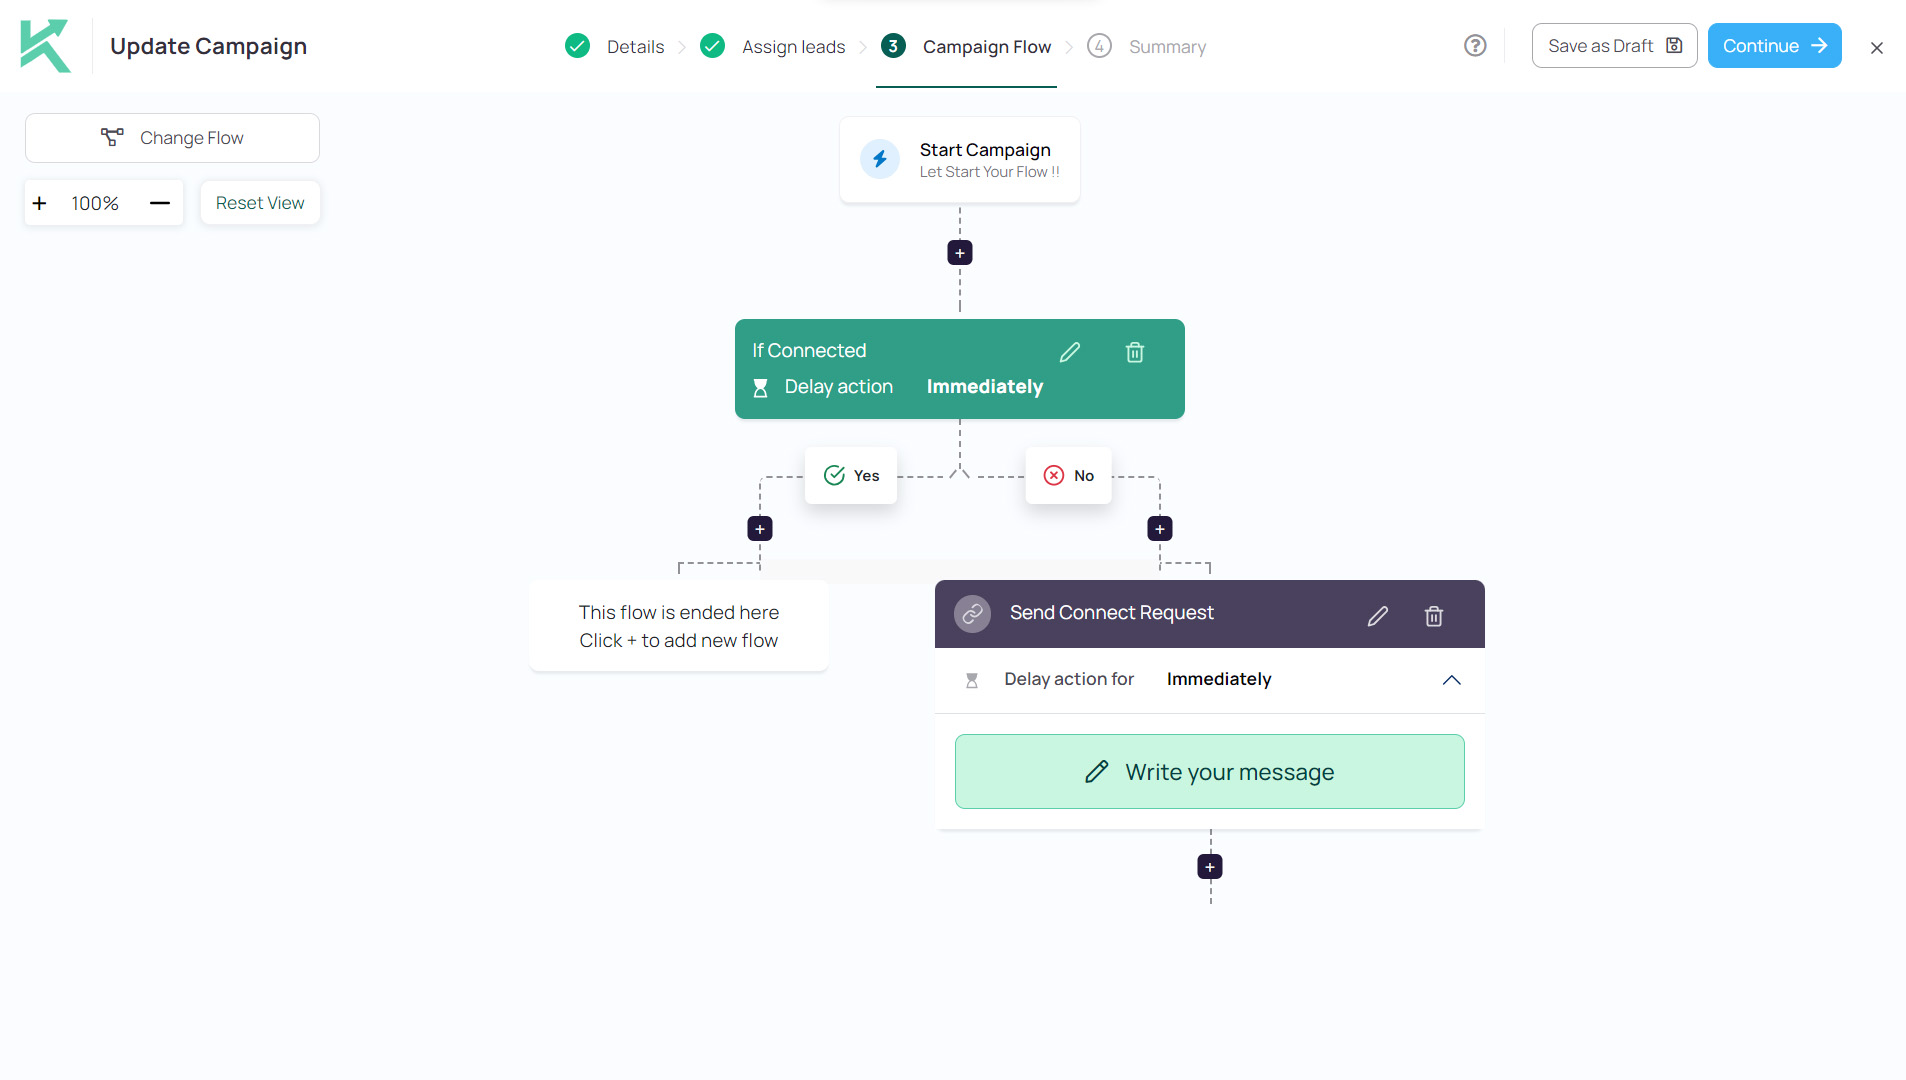Click the pencil icon on Send Connect Request
Screen dimensions: 1906x1080
[1377, 616]
